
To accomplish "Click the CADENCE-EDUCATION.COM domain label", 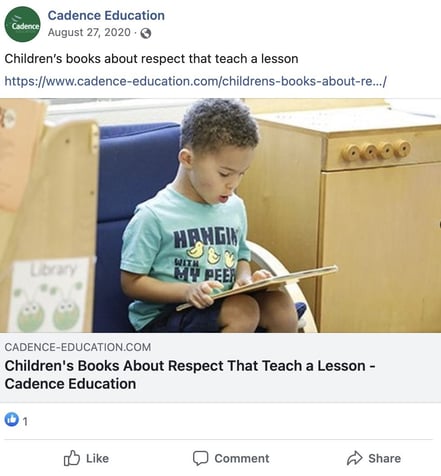I will tap(78, 347).
